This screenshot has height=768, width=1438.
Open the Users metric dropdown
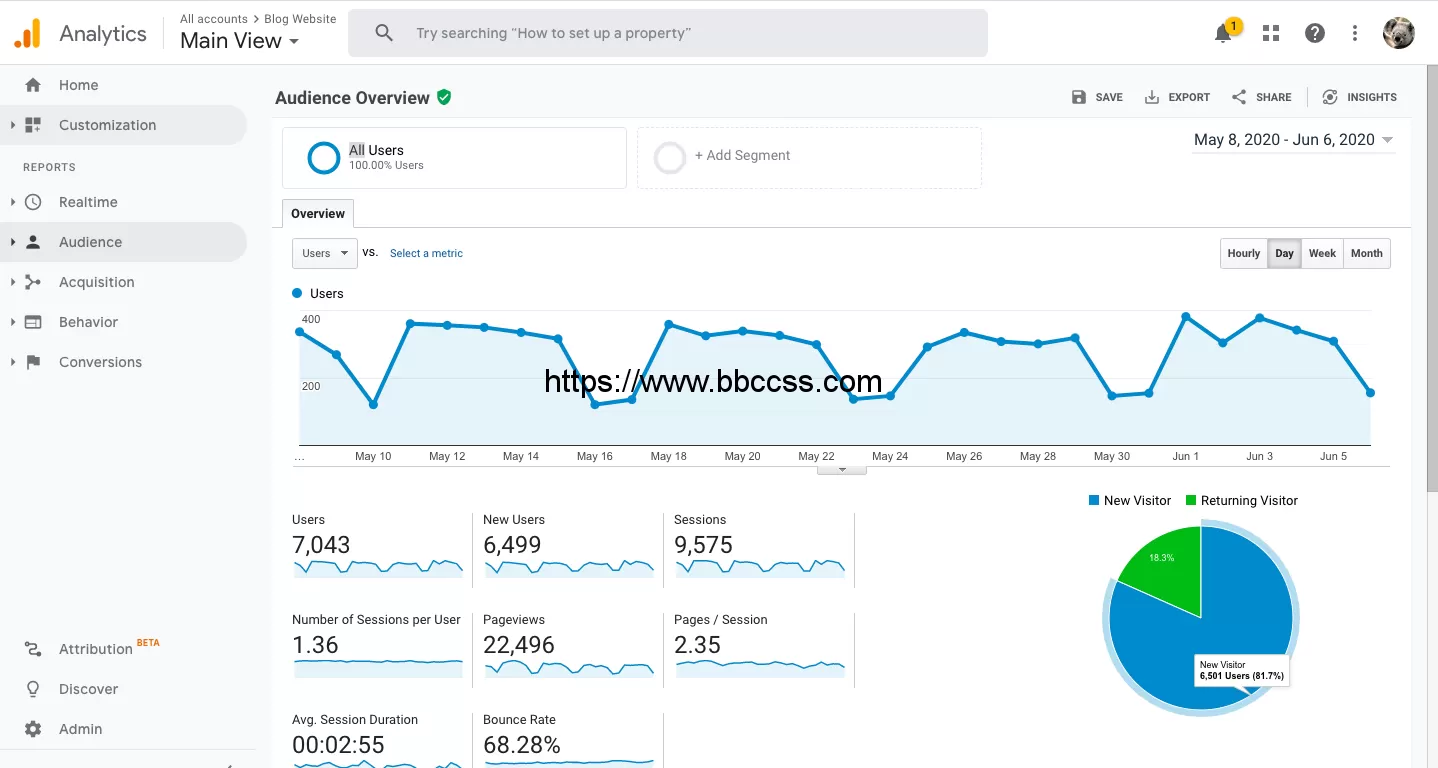point(325,253)
